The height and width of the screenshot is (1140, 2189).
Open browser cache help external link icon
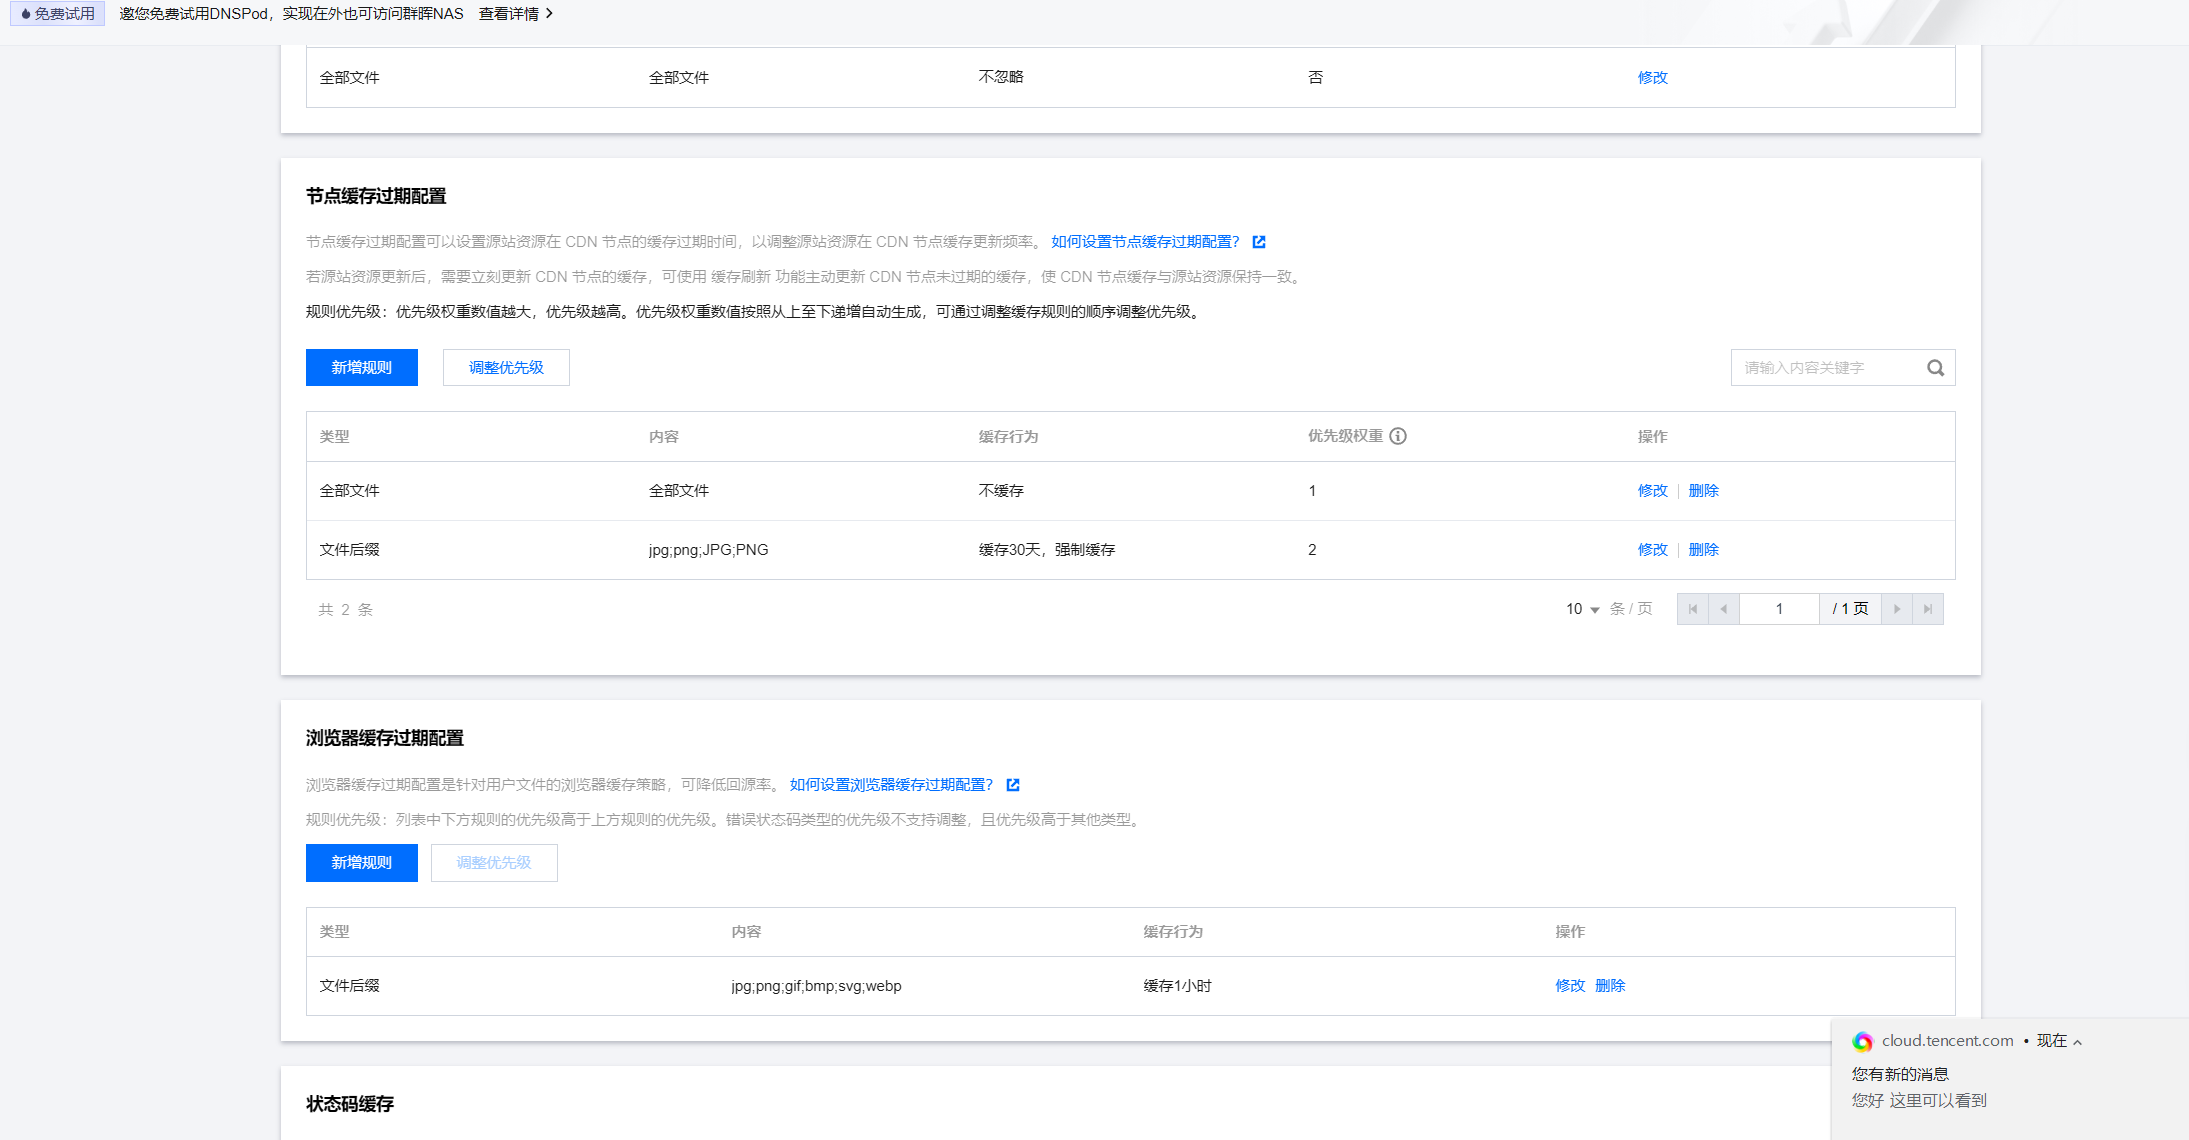coord(1013,785)
